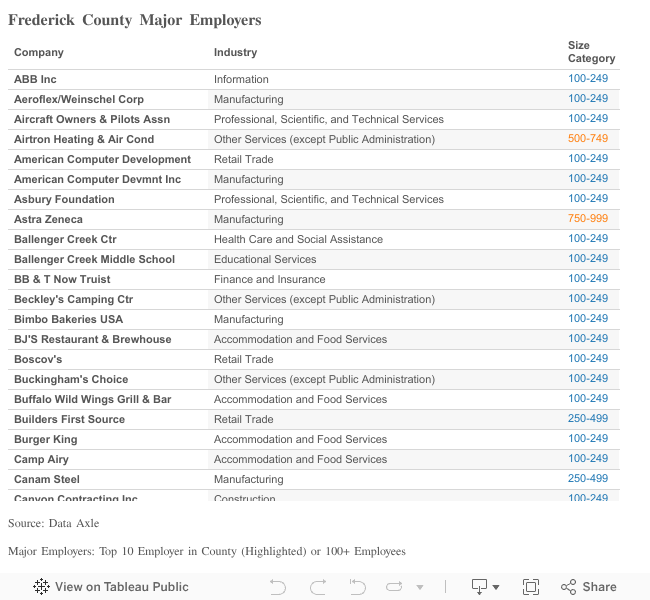Click Manufacturing cell for Astra Zeneca
Screen dimensions: 650x600
249,219
